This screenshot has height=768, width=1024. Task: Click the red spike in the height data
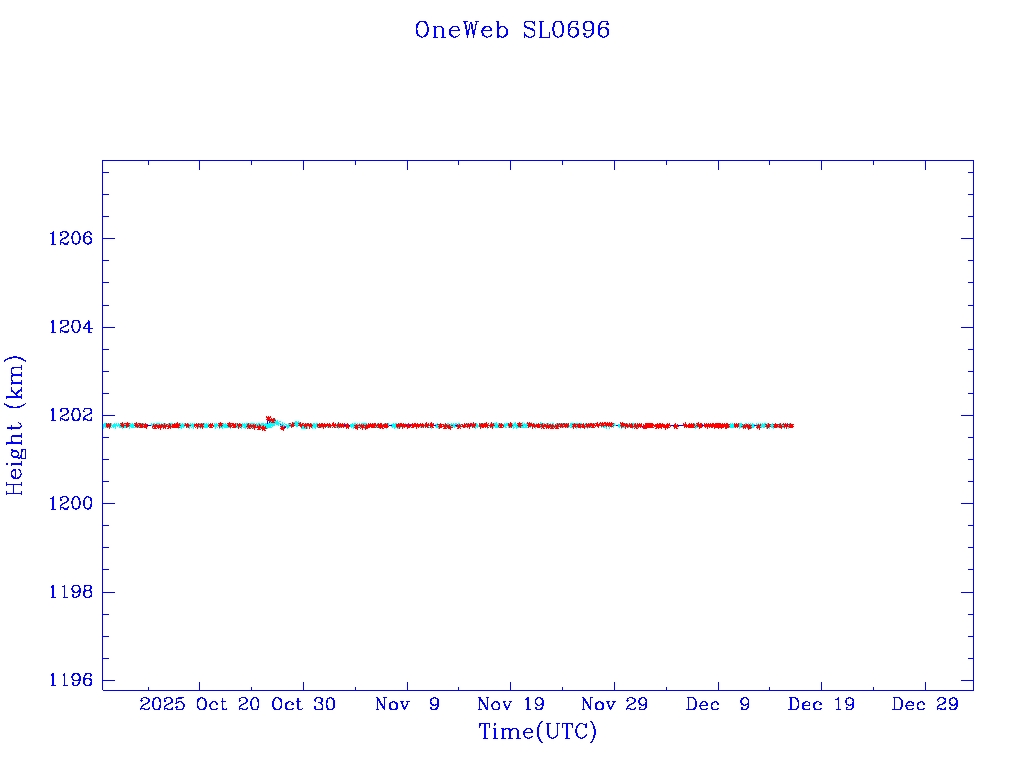pyautogui.click(x=269, y=419)
